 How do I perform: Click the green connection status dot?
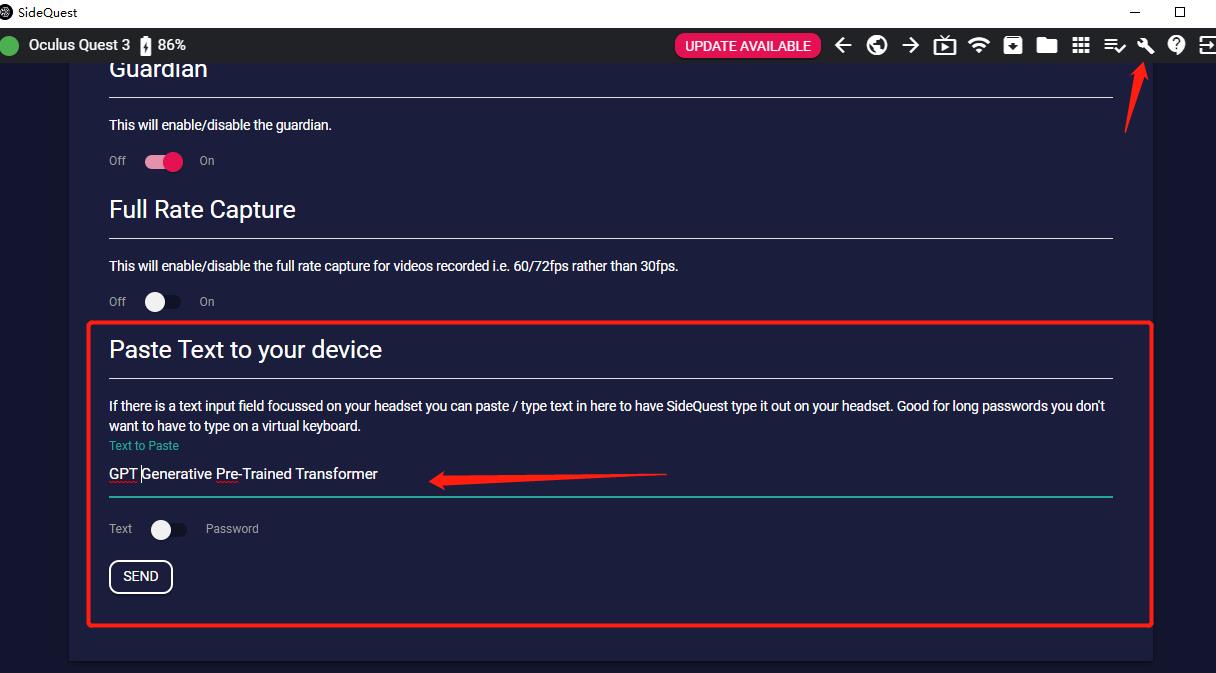[10, 45]
